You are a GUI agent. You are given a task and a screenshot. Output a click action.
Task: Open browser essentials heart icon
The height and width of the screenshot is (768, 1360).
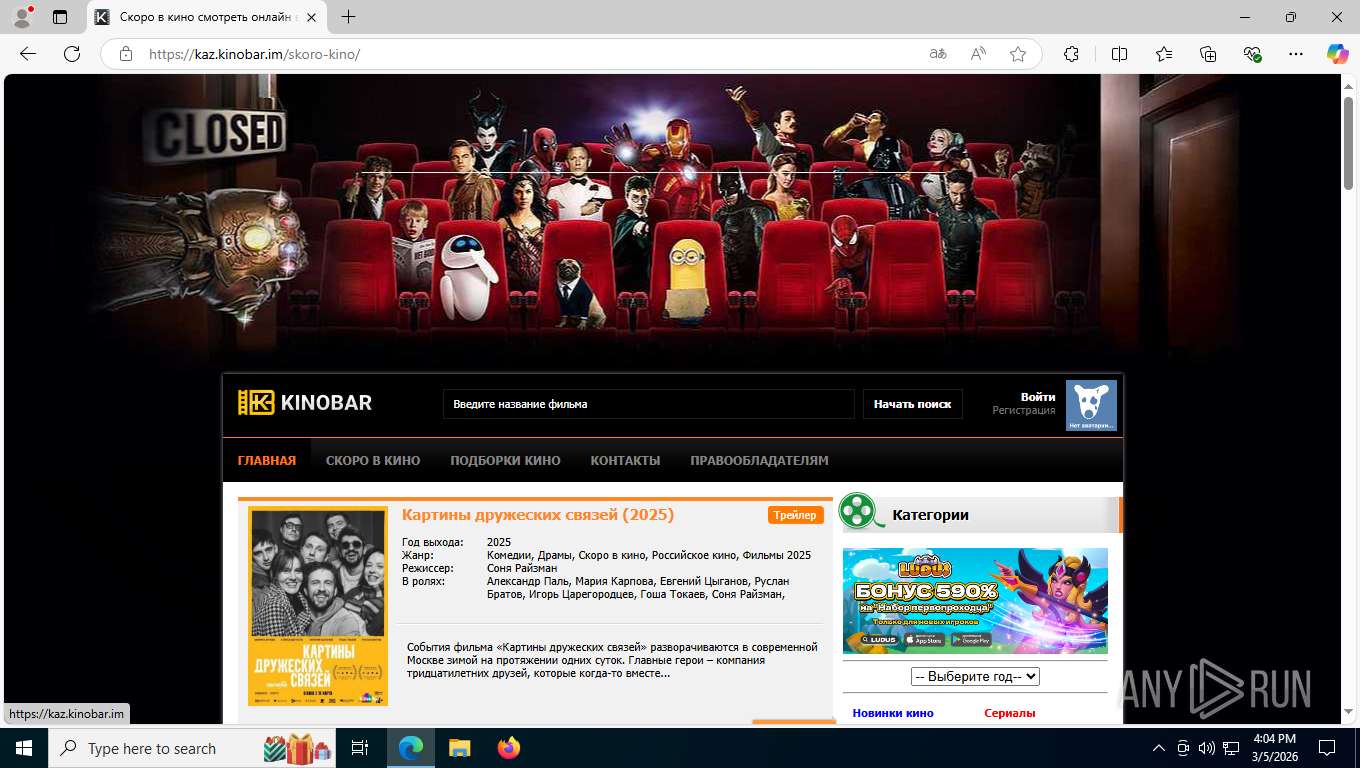click(1252, 54)
